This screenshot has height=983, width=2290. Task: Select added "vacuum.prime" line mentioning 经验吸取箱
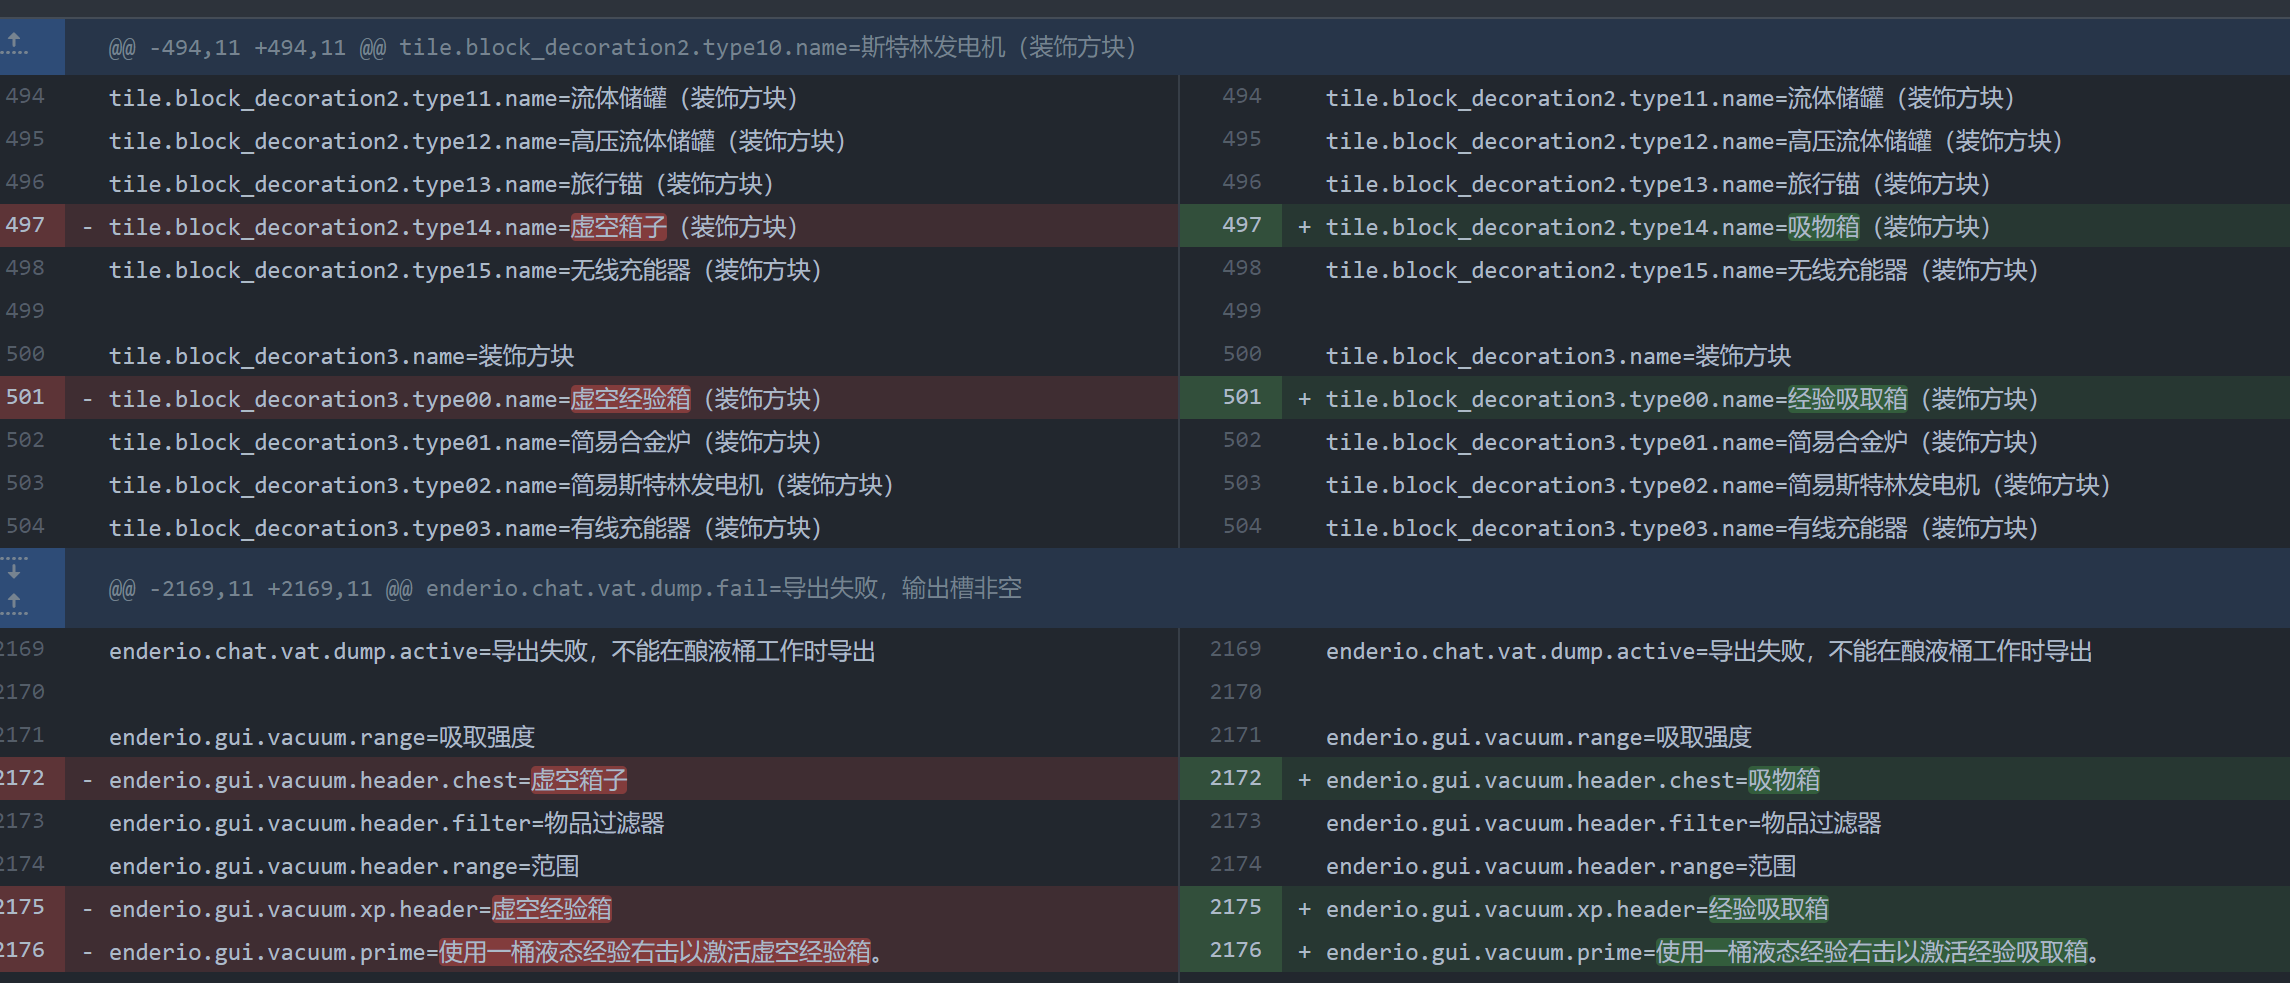tap(1712, 952)
